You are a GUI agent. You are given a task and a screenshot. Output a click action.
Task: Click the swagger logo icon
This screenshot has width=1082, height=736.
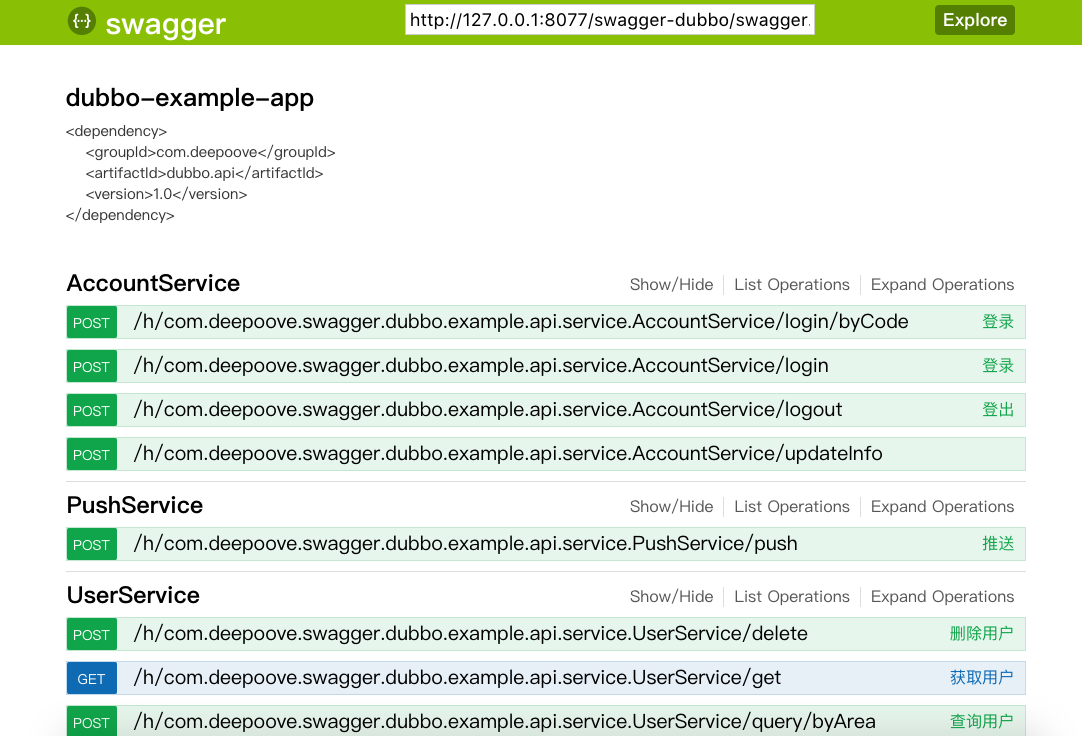[81, 21]
